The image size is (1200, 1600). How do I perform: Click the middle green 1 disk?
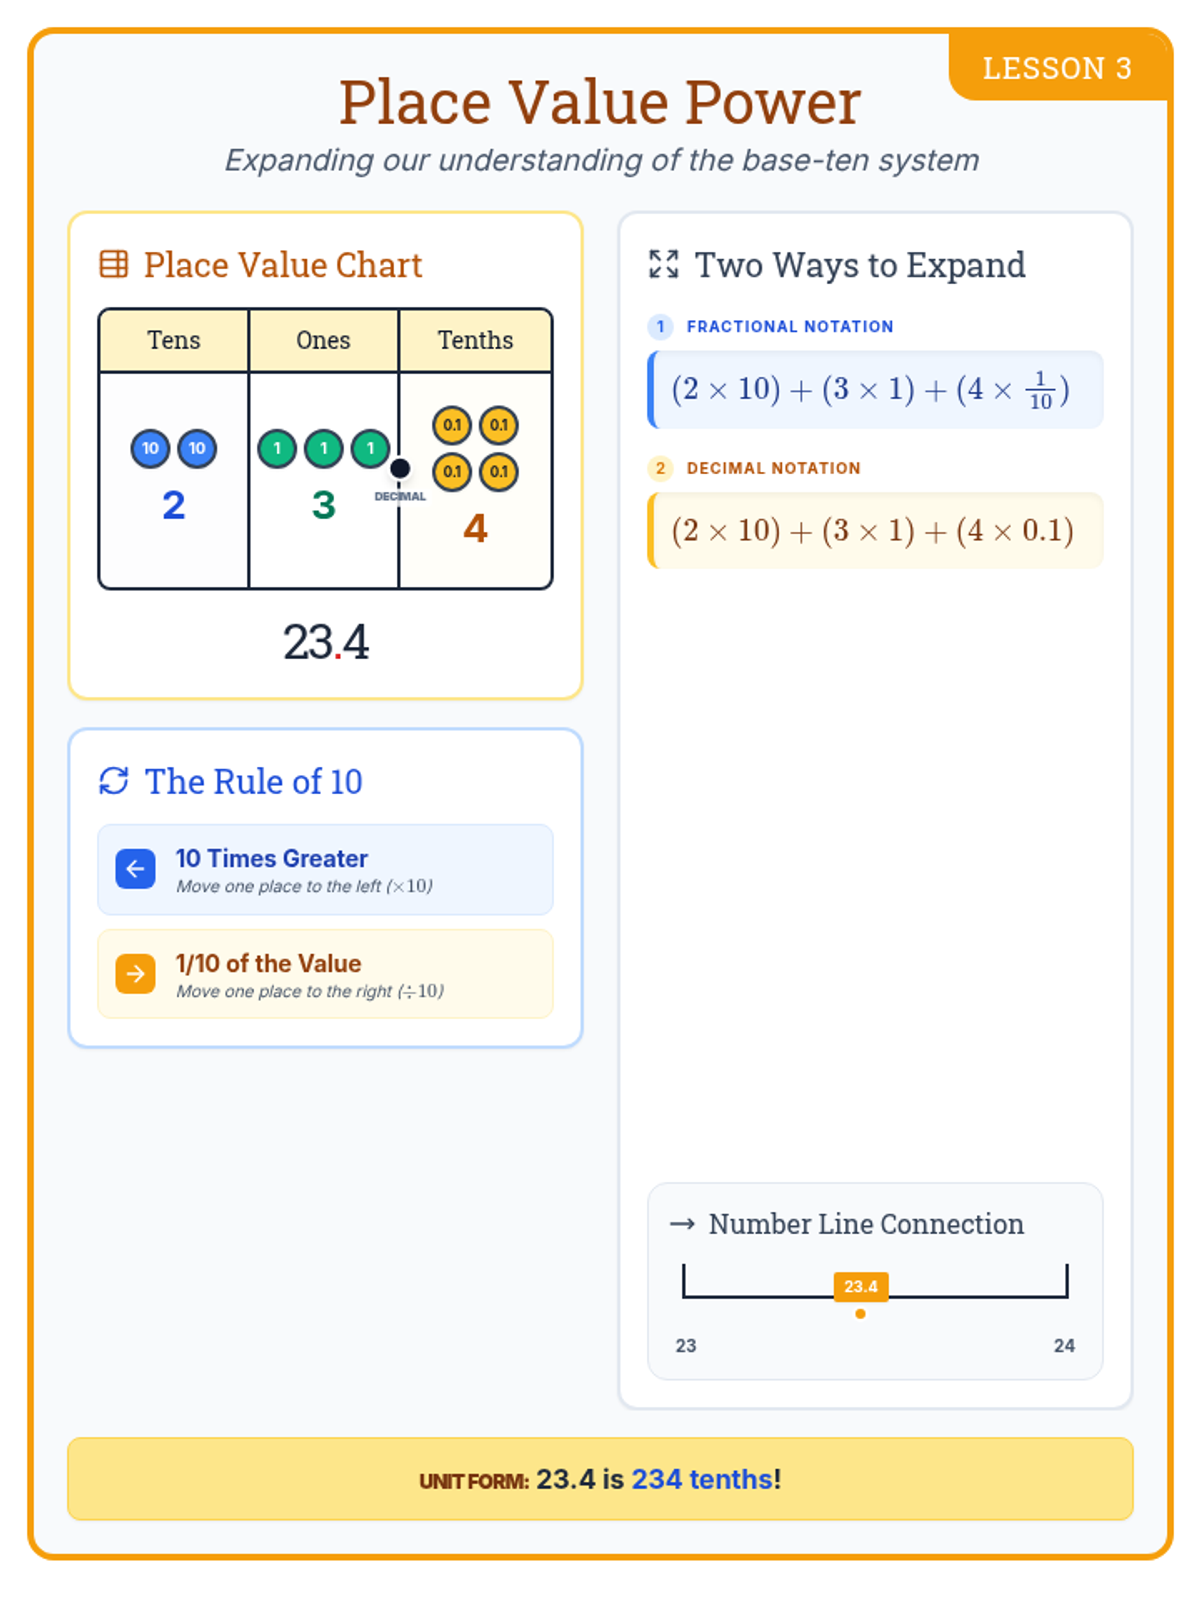click(324, 449)
